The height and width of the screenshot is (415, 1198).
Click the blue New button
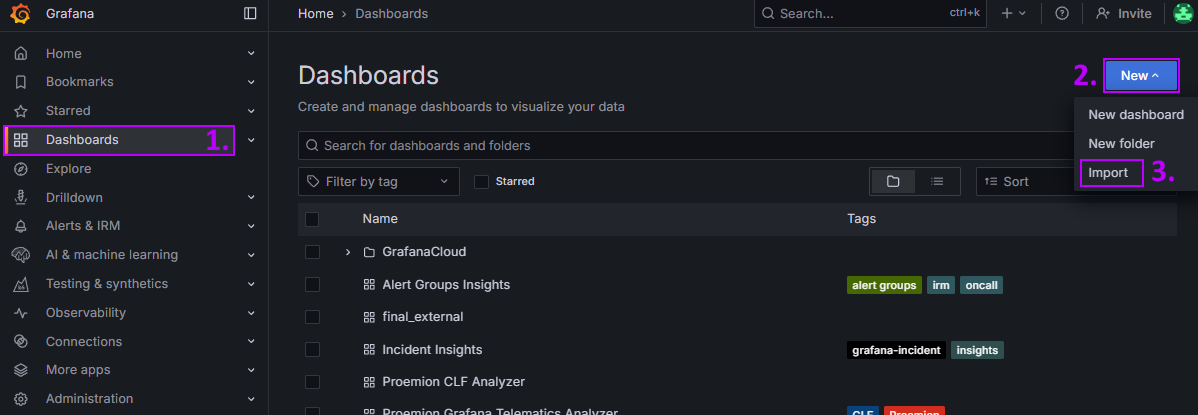[1140, 76]
